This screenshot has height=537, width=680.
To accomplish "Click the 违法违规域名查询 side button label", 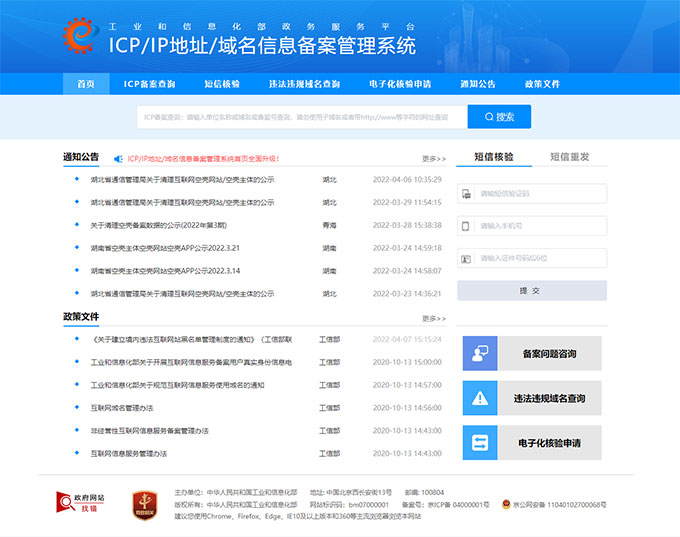I will [x=549, y=398].
